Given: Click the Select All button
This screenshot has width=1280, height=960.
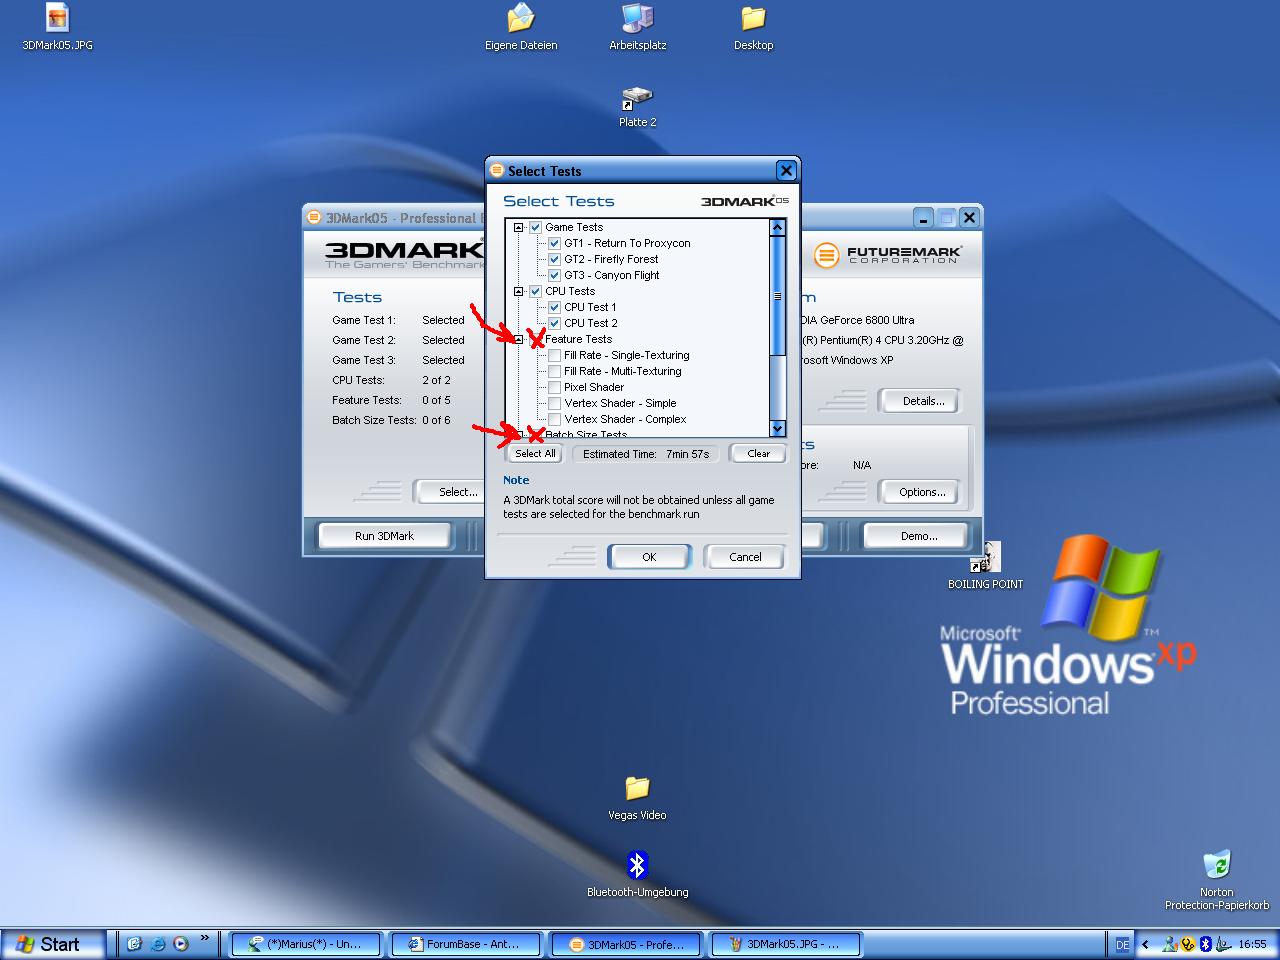Looking at the screenshot, I should tap(535, 453).
